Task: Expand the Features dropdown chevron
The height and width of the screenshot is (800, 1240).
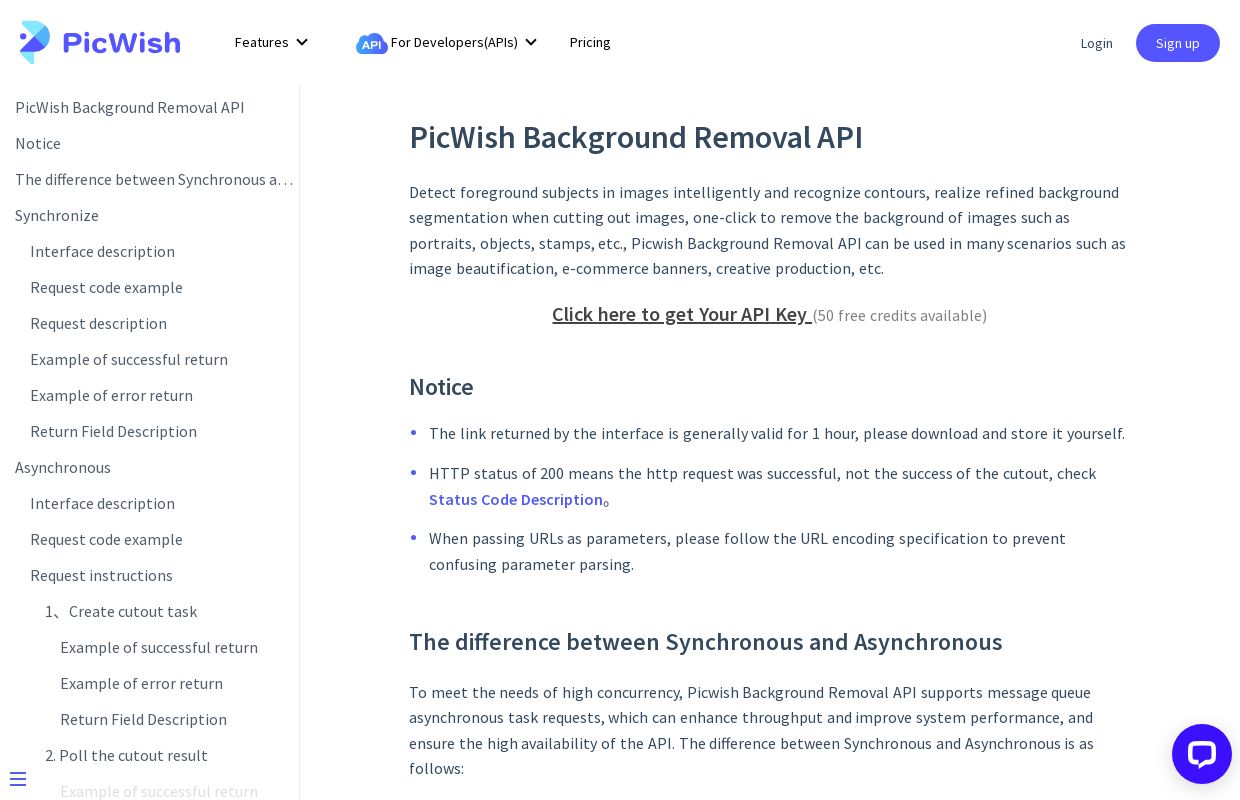Action: click(x=302, y=42)
